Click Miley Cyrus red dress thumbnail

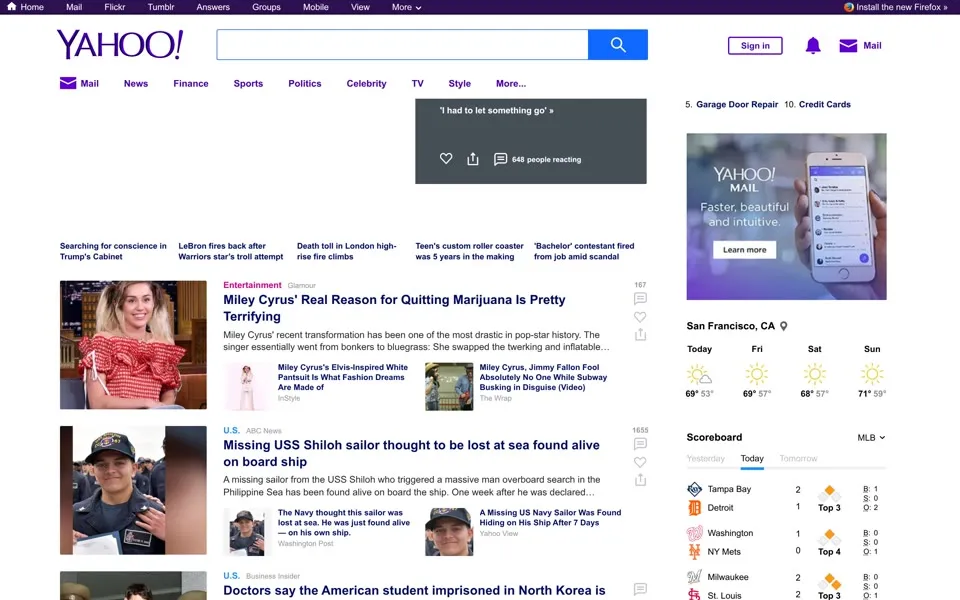pyautogui.click(x=133, y=345)
